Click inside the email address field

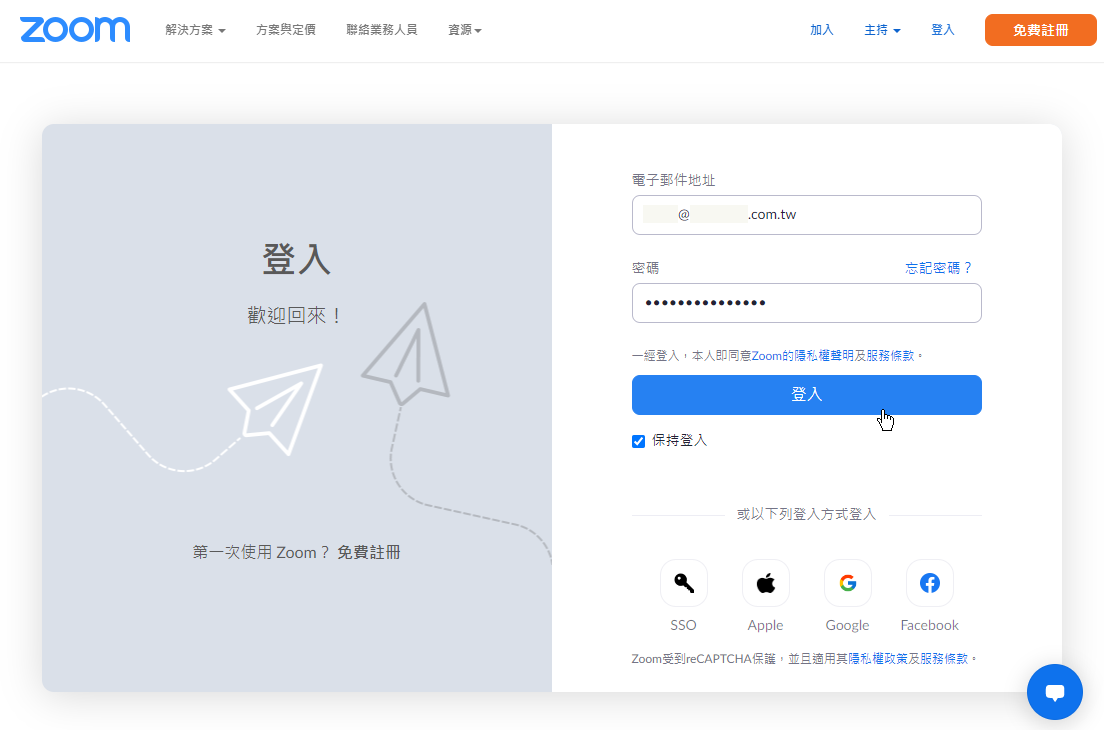point(807,214)
